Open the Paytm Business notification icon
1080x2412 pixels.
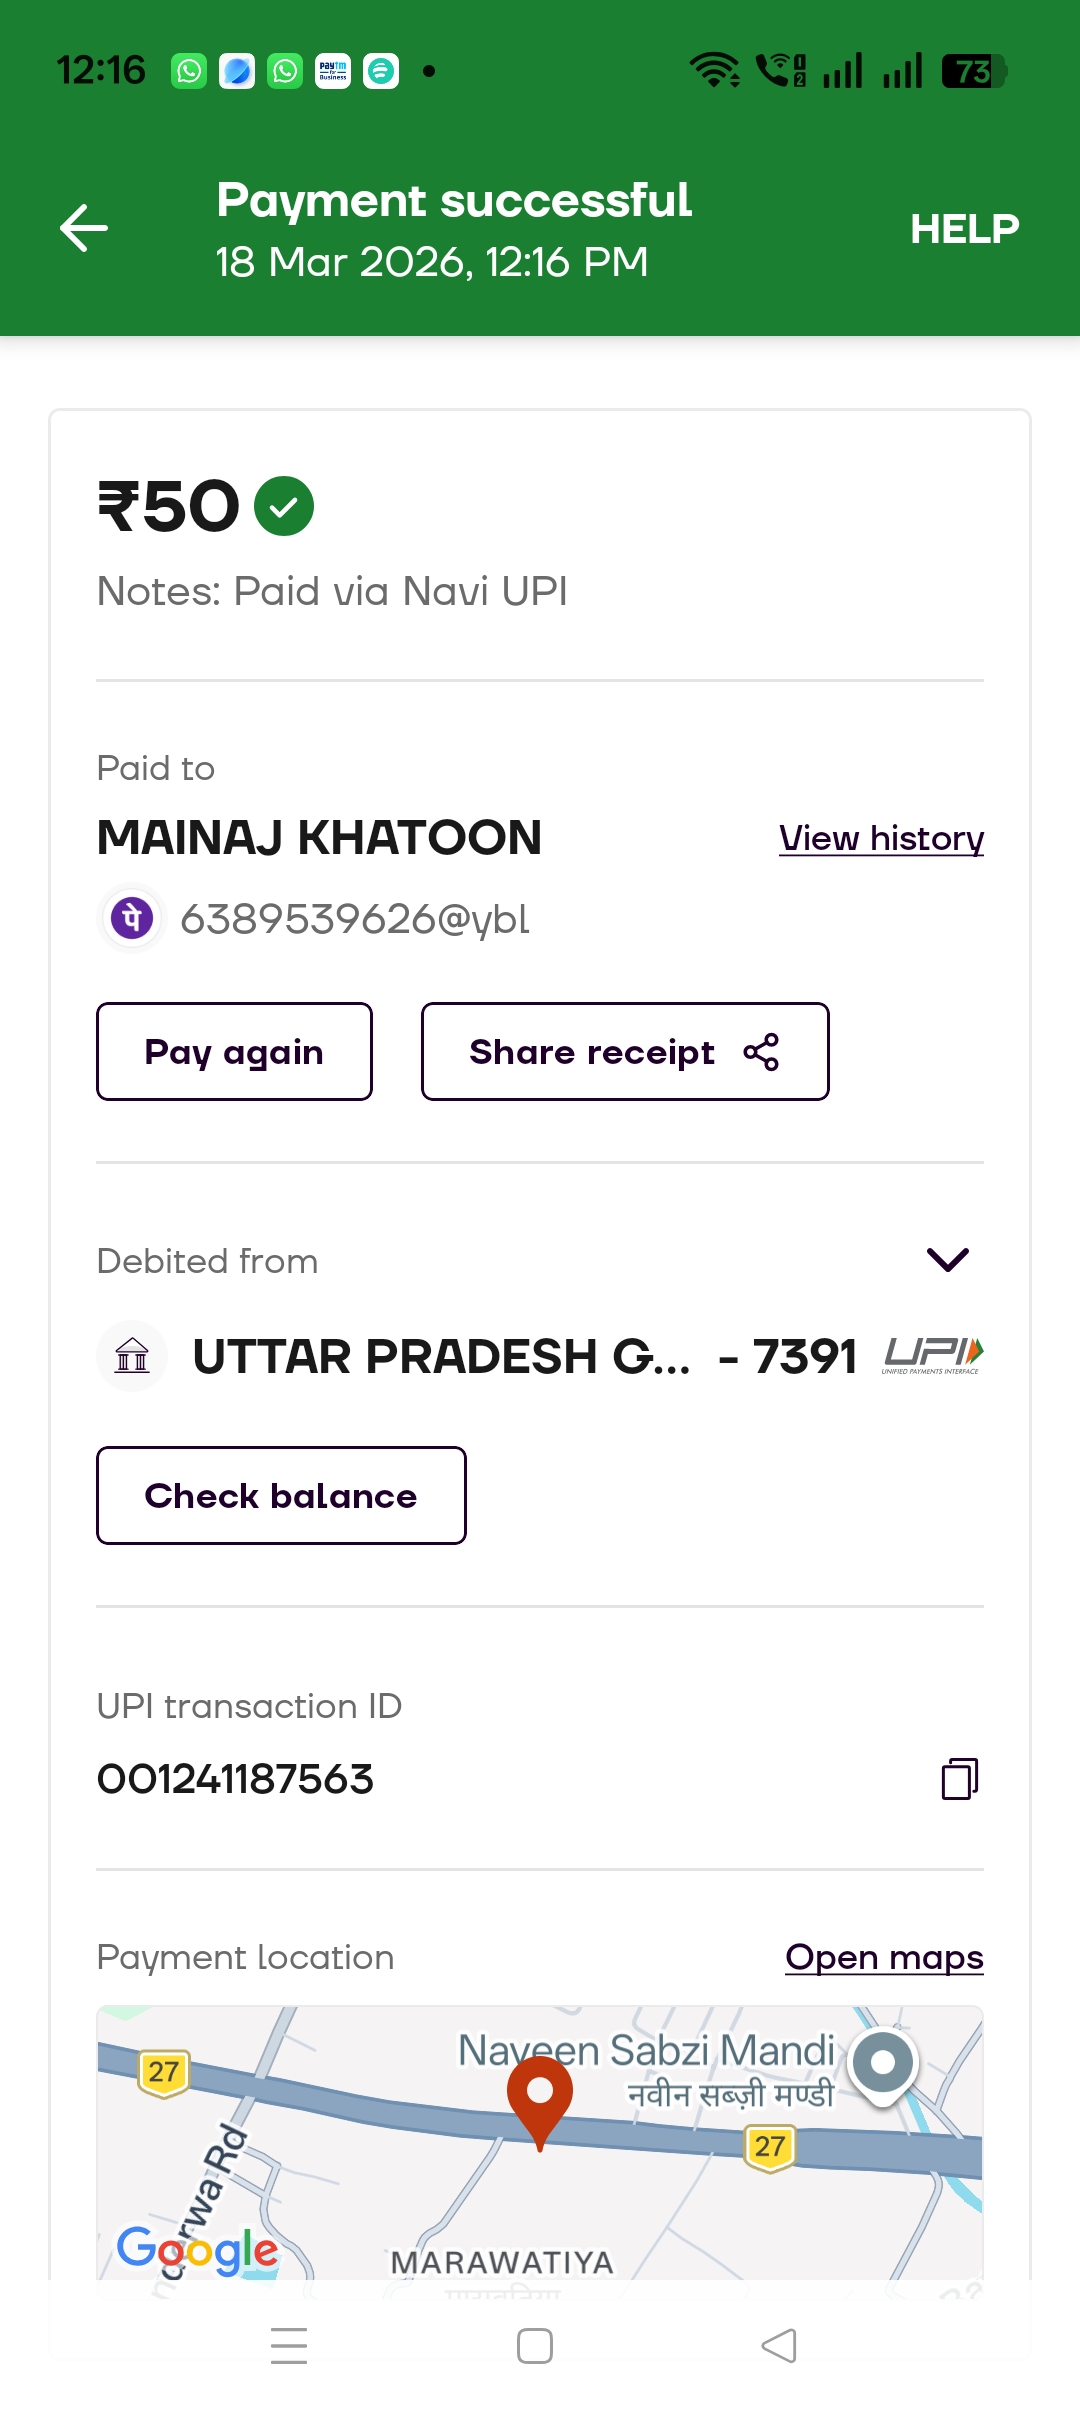pyautogui.click(x=333, y=71)
